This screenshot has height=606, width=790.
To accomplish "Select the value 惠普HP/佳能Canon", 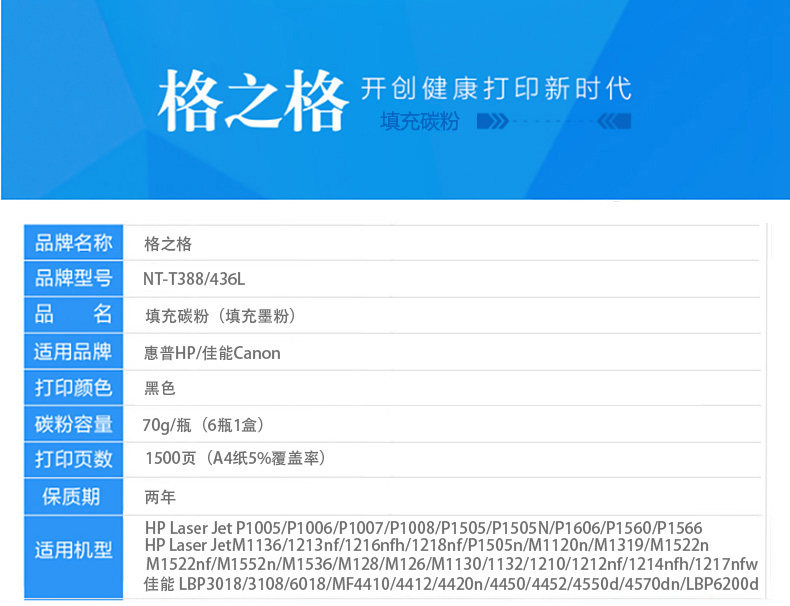I will tap(212, 353).
